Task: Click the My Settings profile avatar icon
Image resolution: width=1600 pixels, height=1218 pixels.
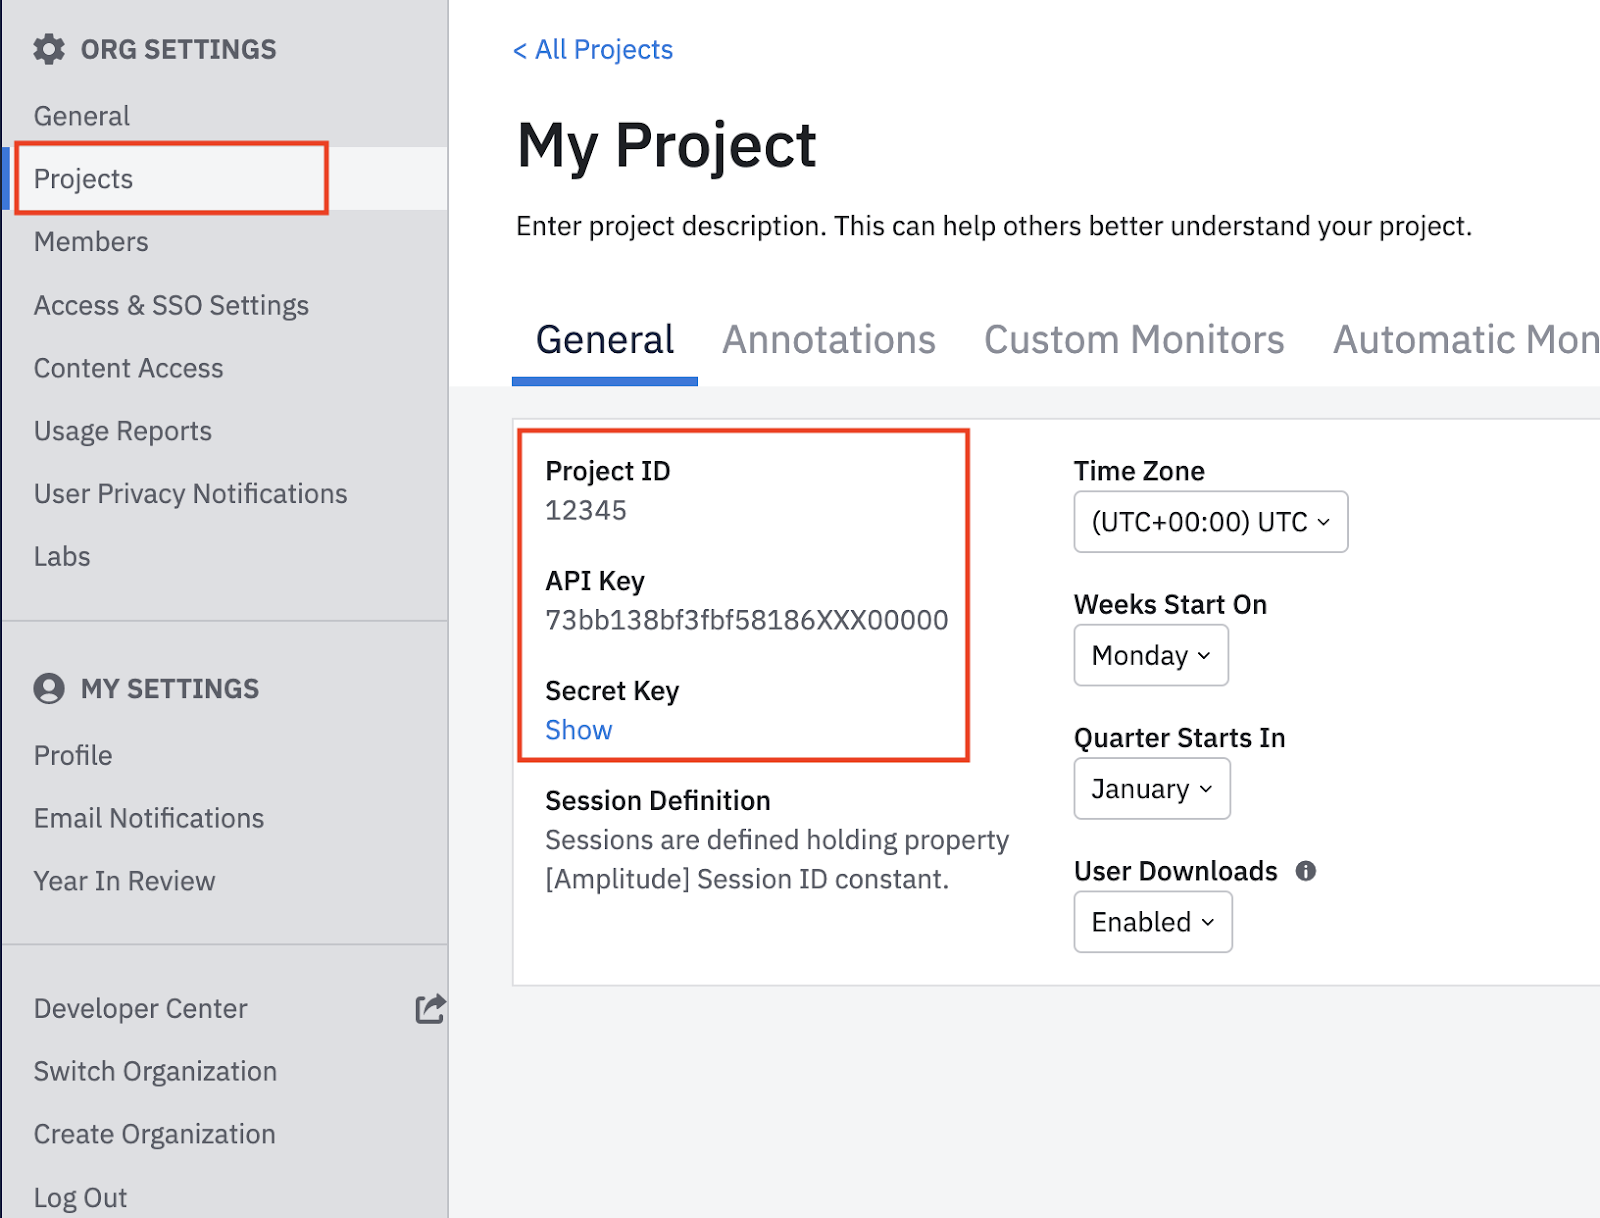Action: pos(48,688)
